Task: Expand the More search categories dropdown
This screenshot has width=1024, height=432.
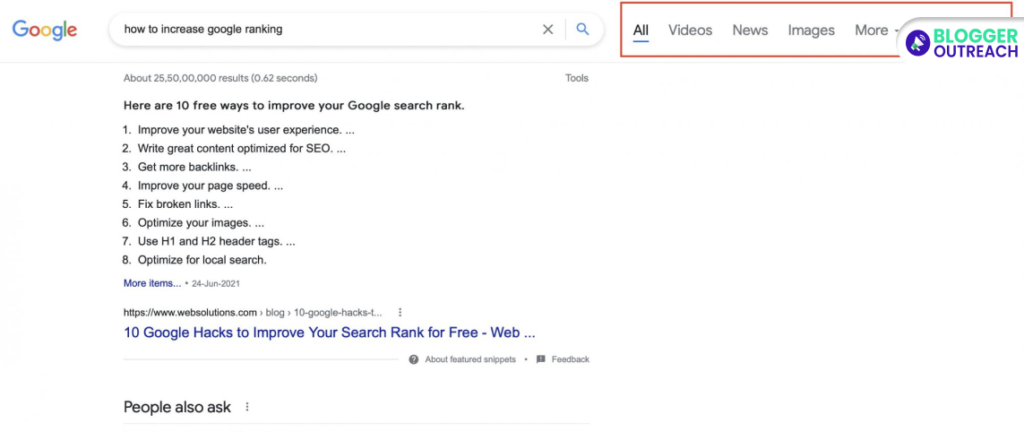Action: [x=874, y=30]
